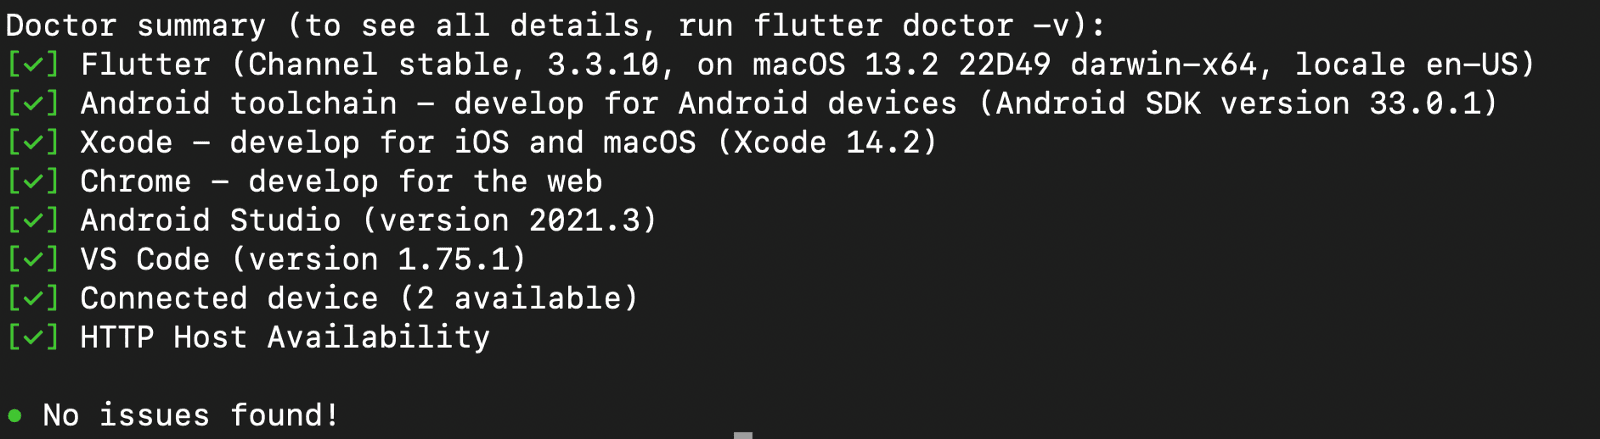Screen dimensions: 1600x439
Task: Click the 'develop for the web' text
Action: point(425,182)
